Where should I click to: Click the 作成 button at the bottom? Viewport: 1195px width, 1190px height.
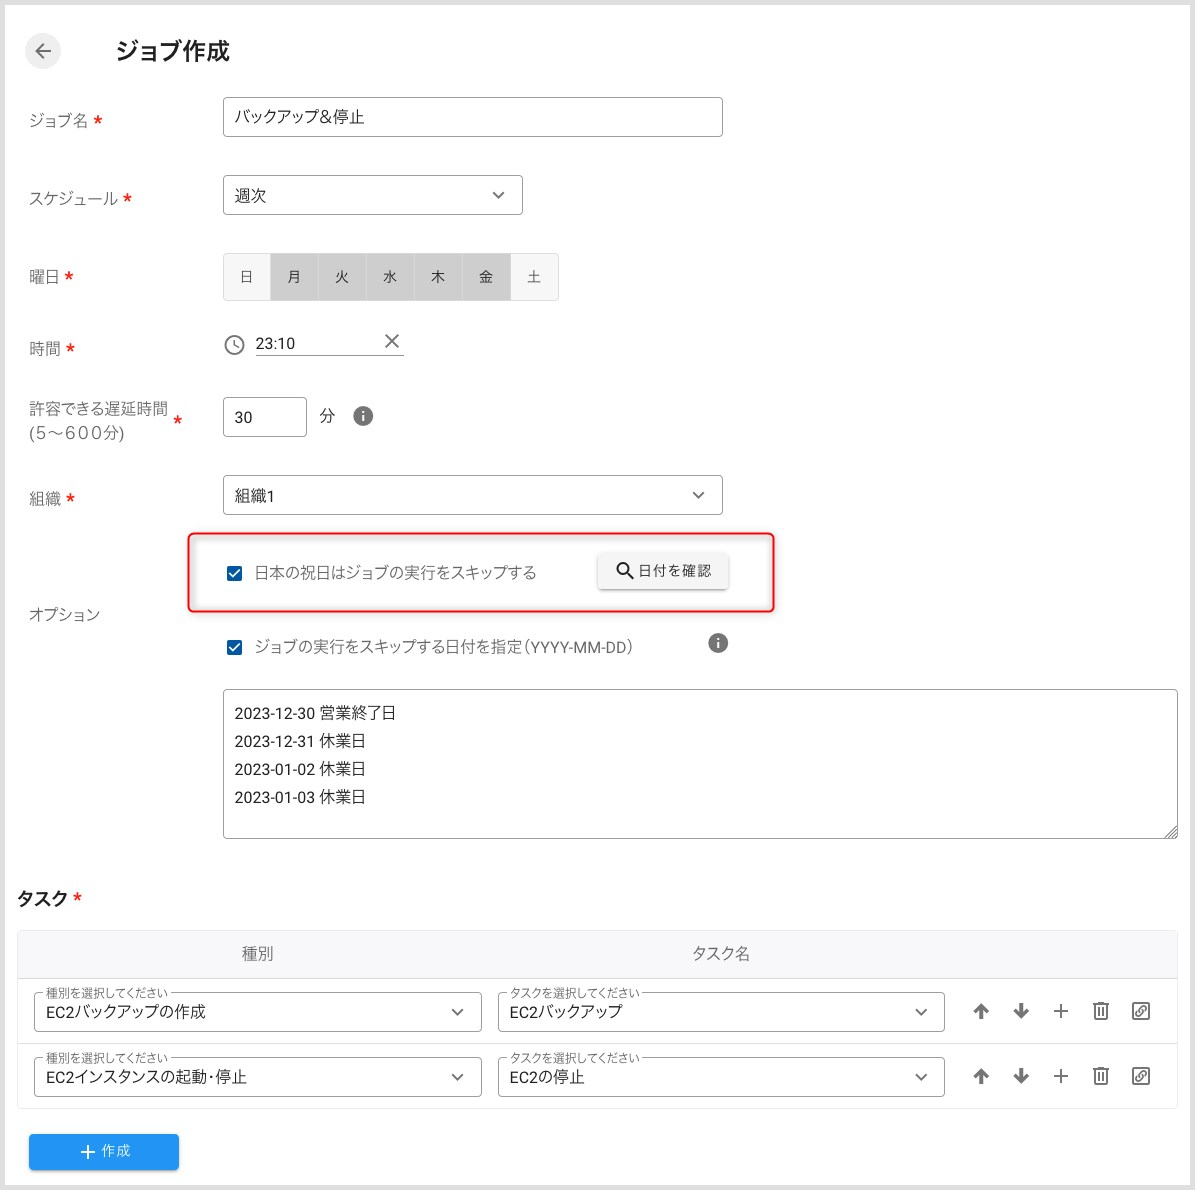coord(103,1151)
